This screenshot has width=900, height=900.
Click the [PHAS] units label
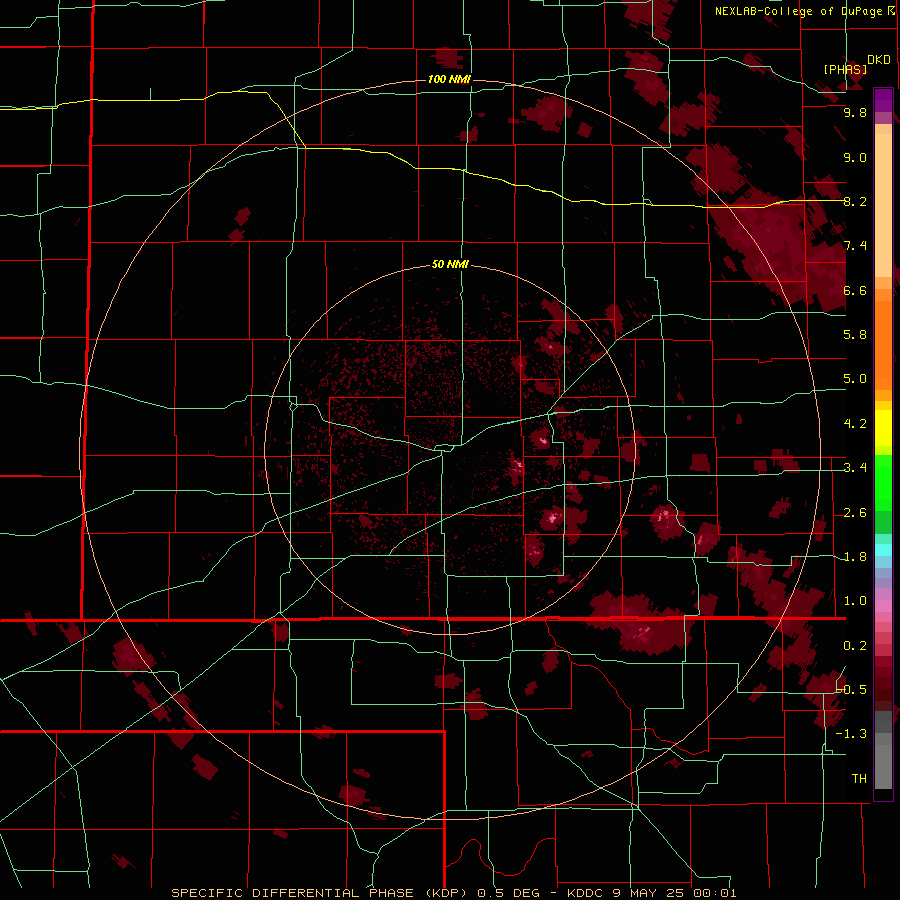[x=845, y=70]
